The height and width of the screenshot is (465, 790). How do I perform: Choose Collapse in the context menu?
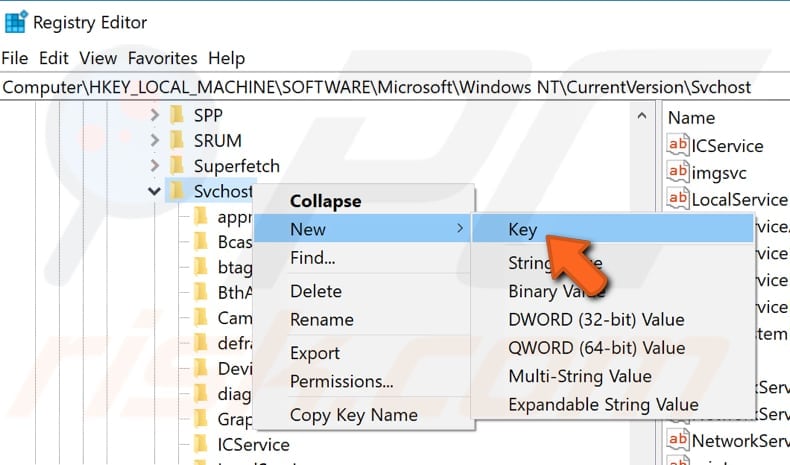coord(325,201)
